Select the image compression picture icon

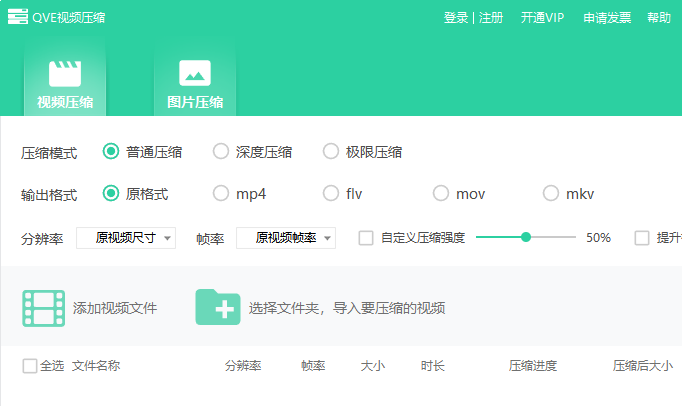click(194, 72)
